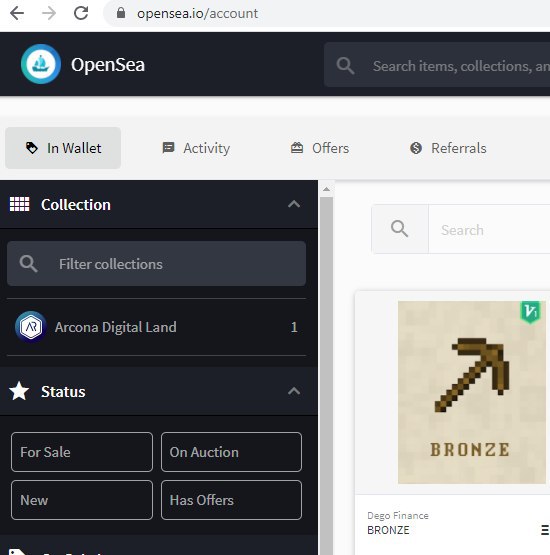Click the BRONZE item name
Image resolution: width=550 pixels, height=555 pixels.
(x=388, y=530)
